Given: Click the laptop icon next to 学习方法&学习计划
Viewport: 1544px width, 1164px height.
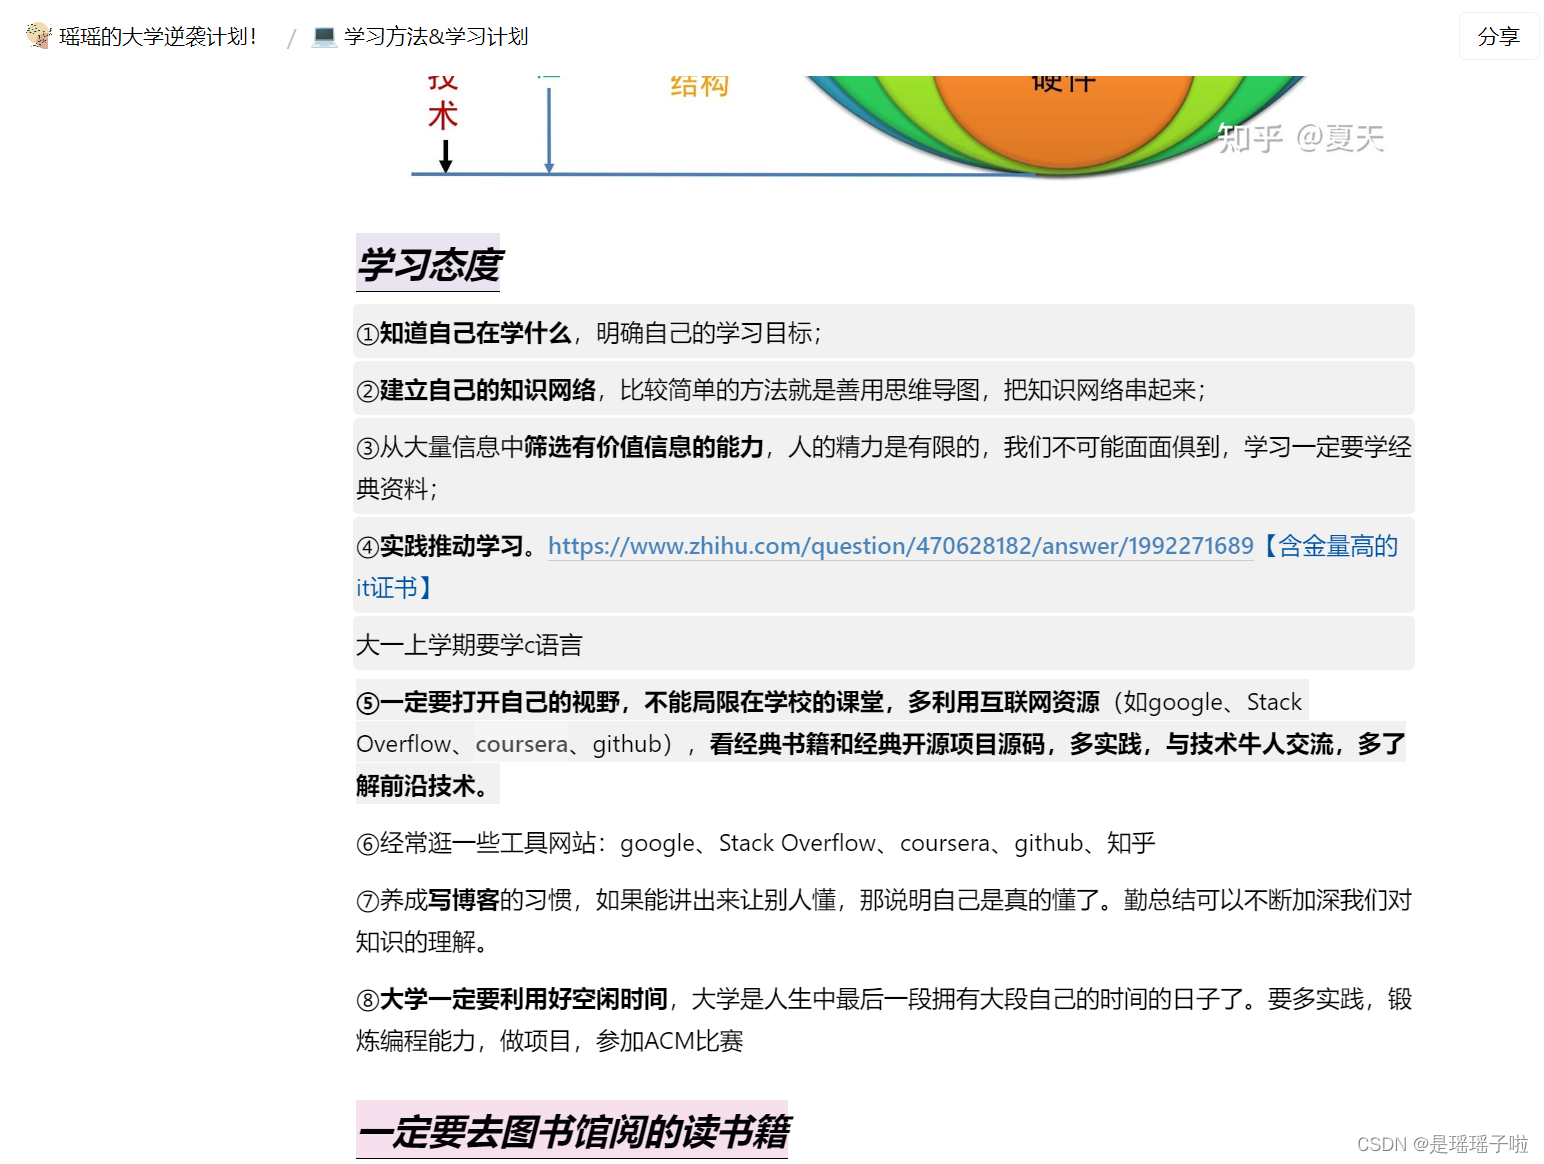Looking at the screenshot, I should [x=322, y=36].
